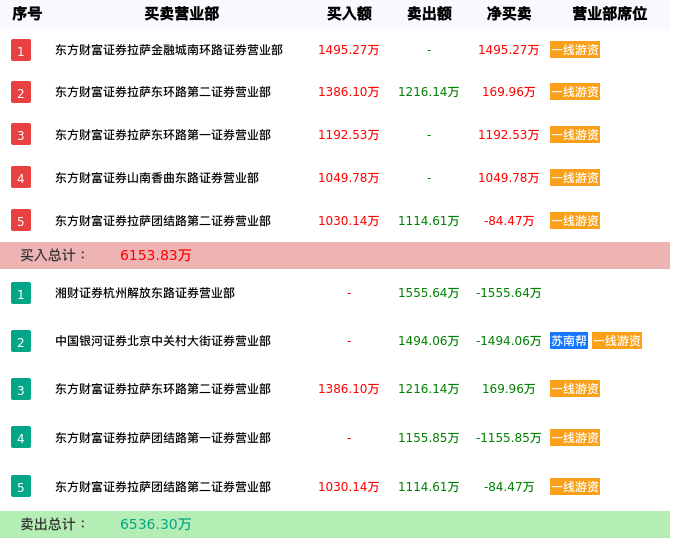The image size is (676, 540).
Task: Open 东方财富证券拉萨东环路第一证券营业部 branch
Action: pos(163,135)
